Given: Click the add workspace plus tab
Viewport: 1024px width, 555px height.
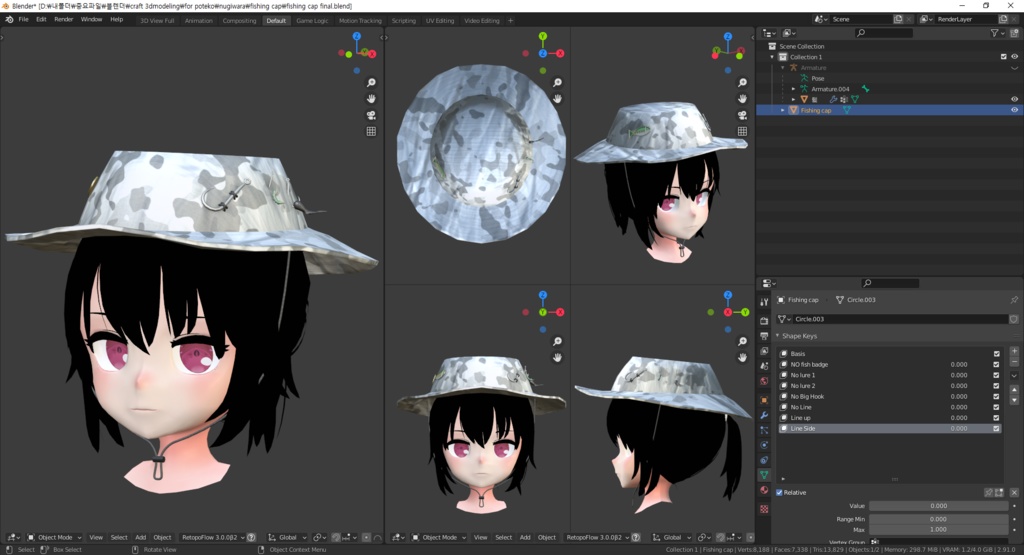Looking at the screenshot, I should point(511,20).
